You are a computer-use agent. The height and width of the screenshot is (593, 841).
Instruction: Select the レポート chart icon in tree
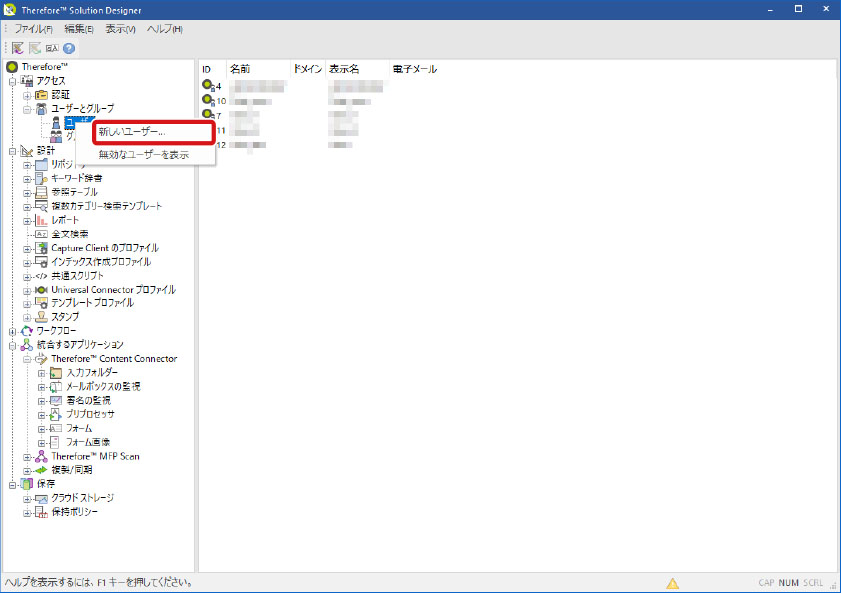coord(41,220)
